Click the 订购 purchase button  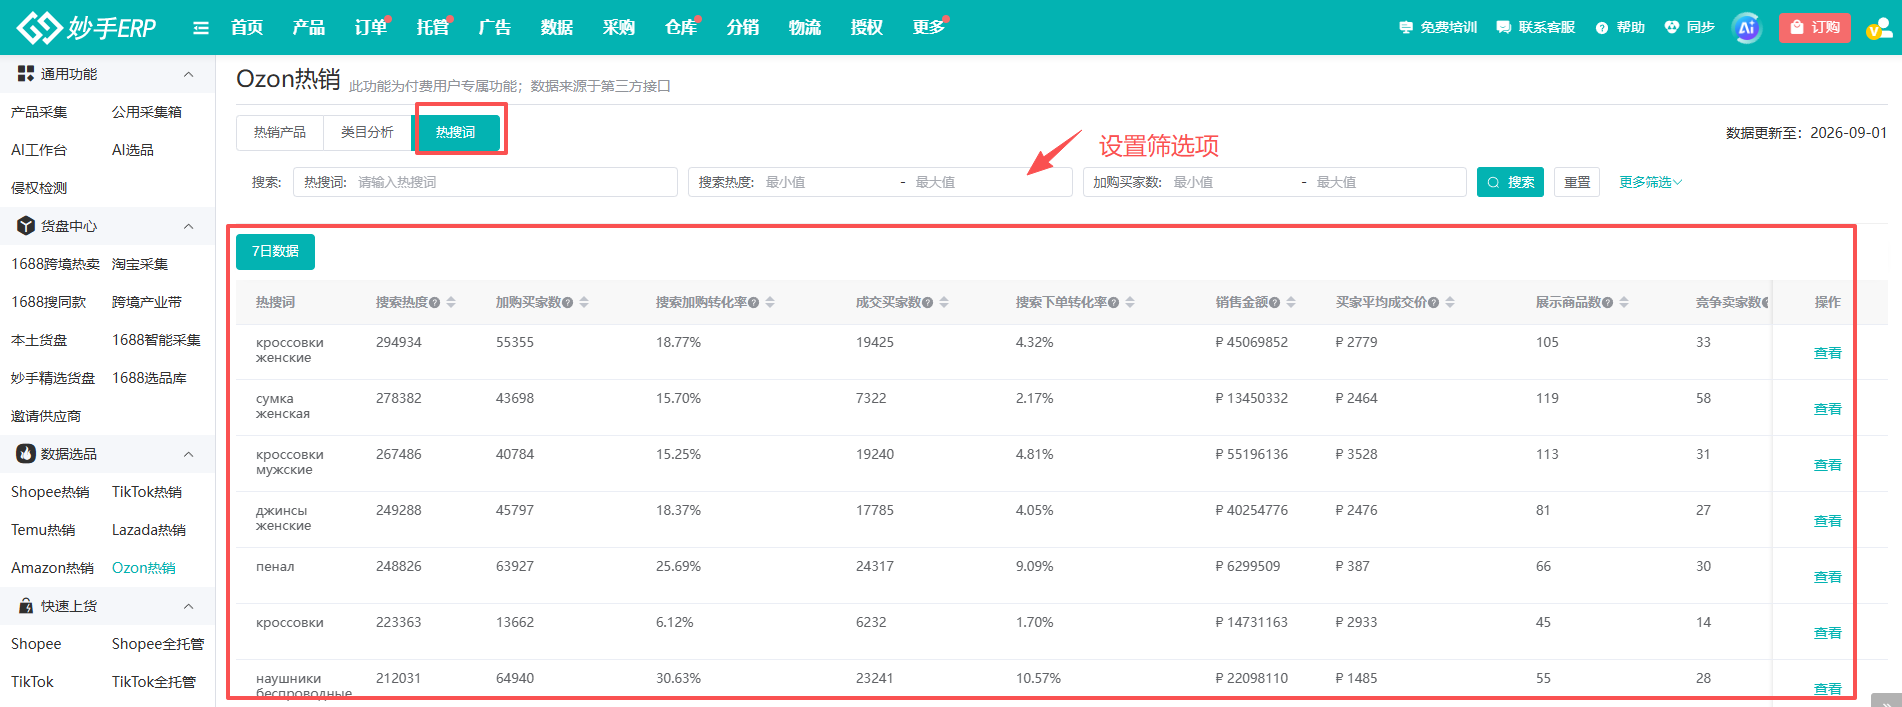click(1815, 27)
